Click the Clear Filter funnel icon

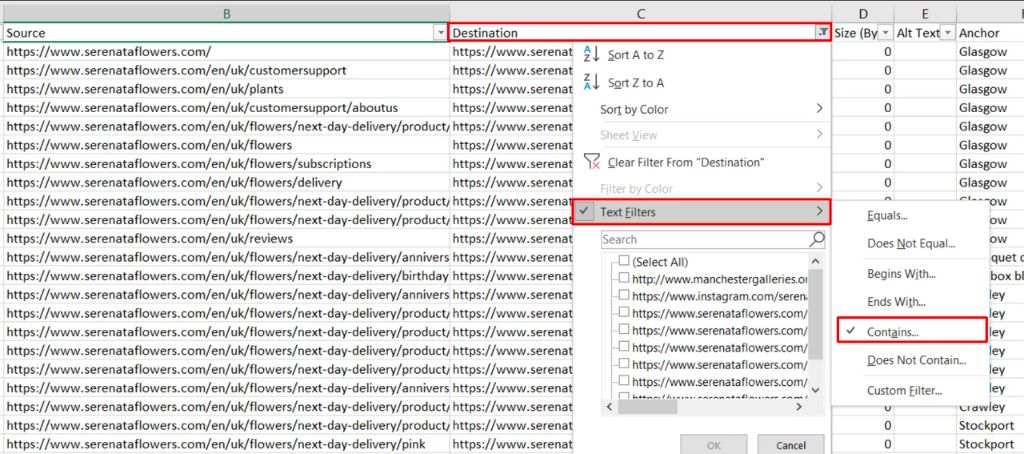(590, 162)
